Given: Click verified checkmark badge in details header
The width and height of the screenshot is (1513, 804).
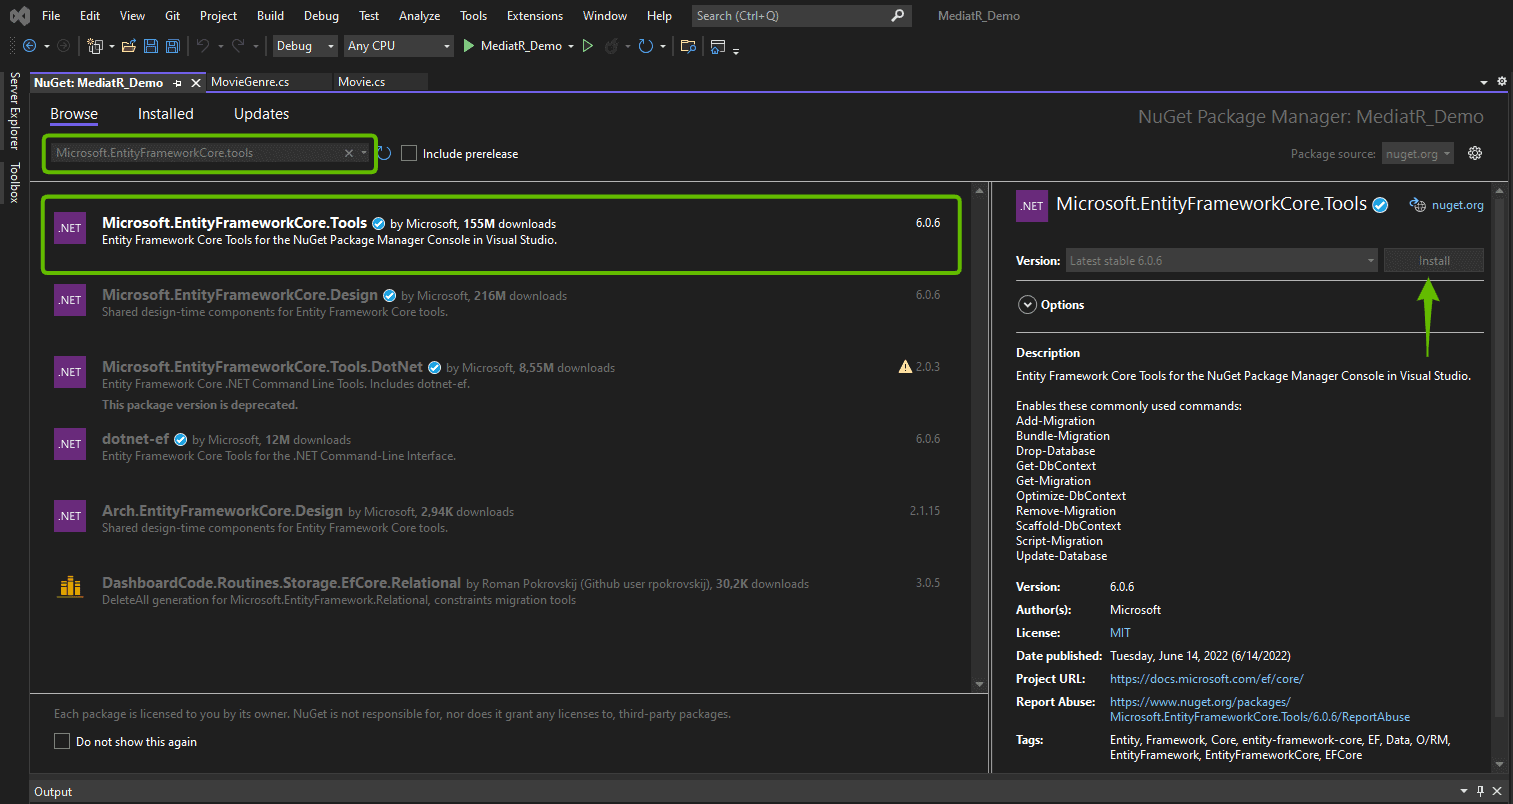Looking at the screenshot, I should 1380,205.
